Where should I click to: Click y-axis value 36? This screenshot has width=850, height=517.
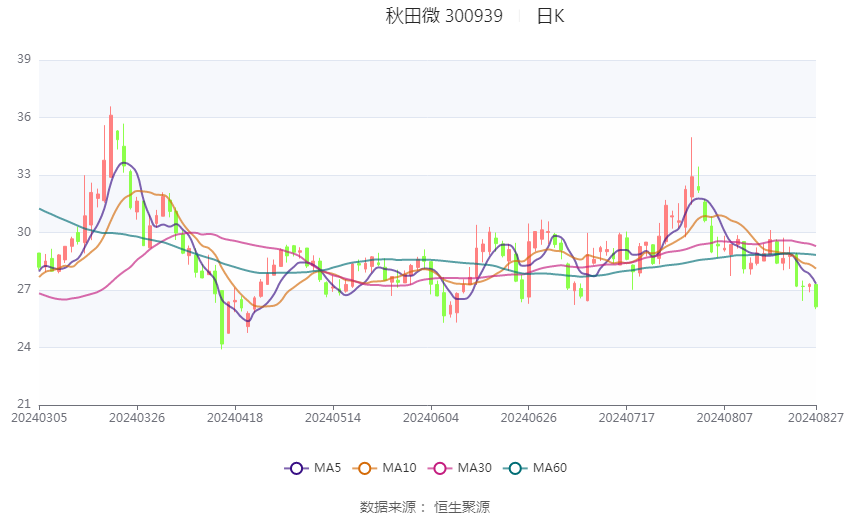coord(24,117)
